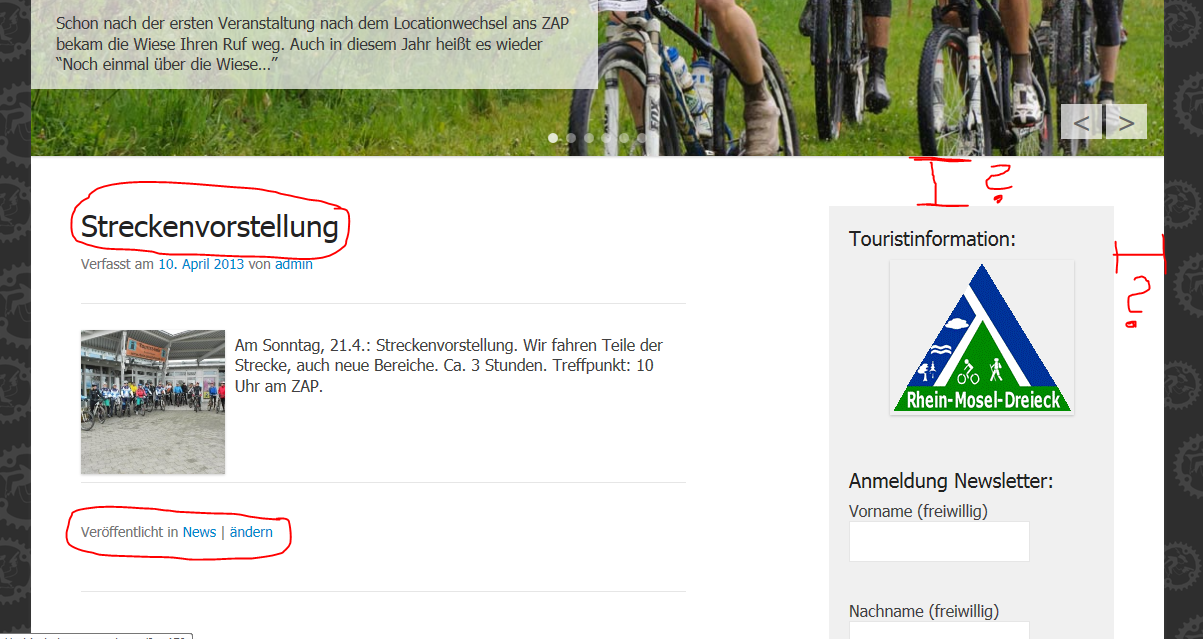Focus the Vorname (freiwillig) input field
Screen dimensions: 1203x639
[x=939, y=541]
